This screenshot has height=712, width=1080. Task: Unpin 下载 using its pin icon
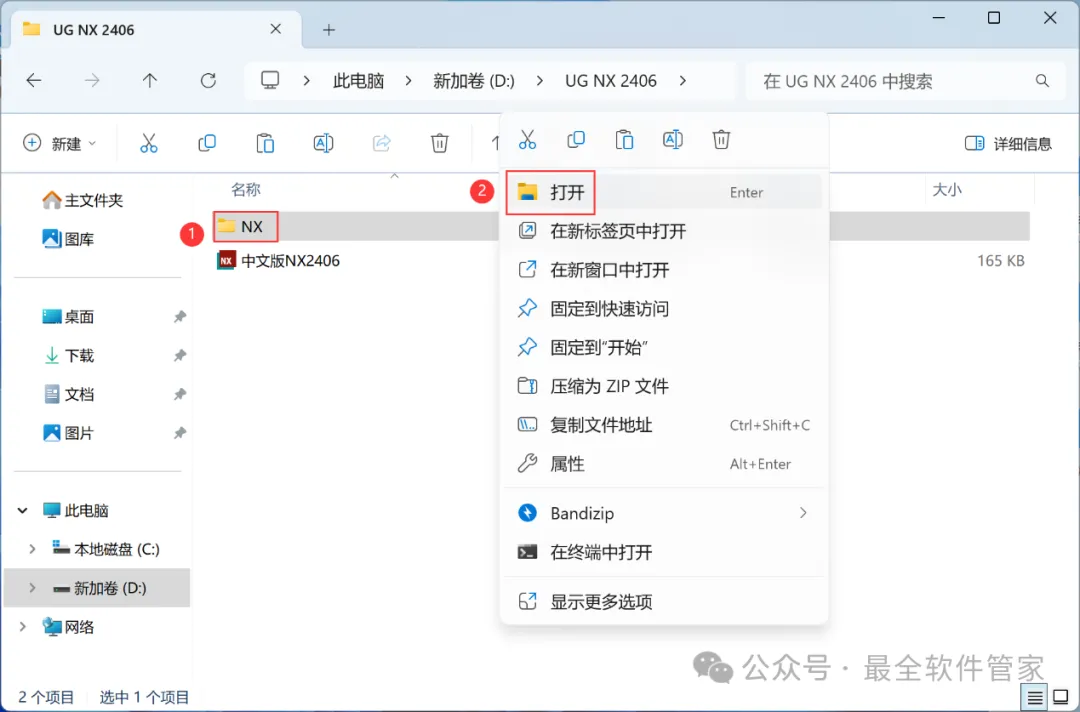(180, 355)
